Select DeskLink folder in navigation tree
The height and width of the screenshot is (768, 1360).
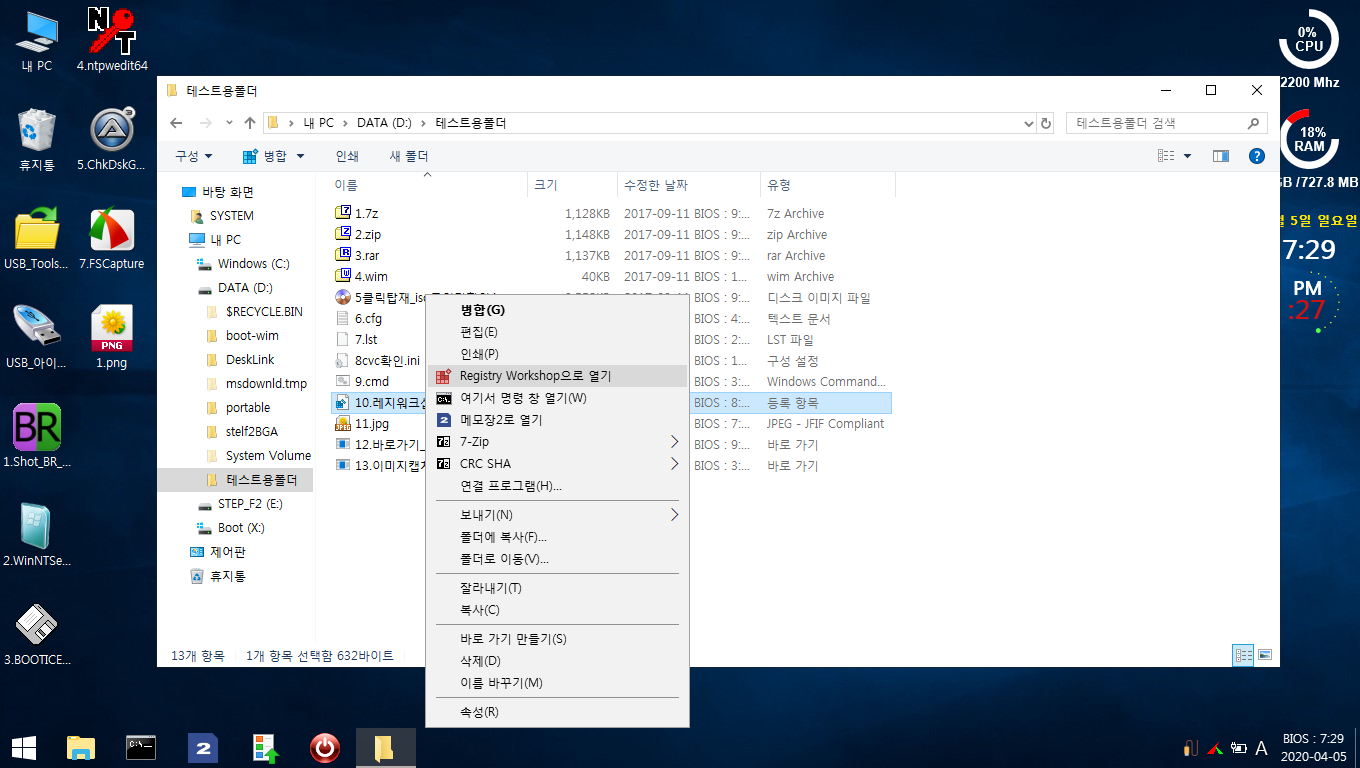[250, 360]
